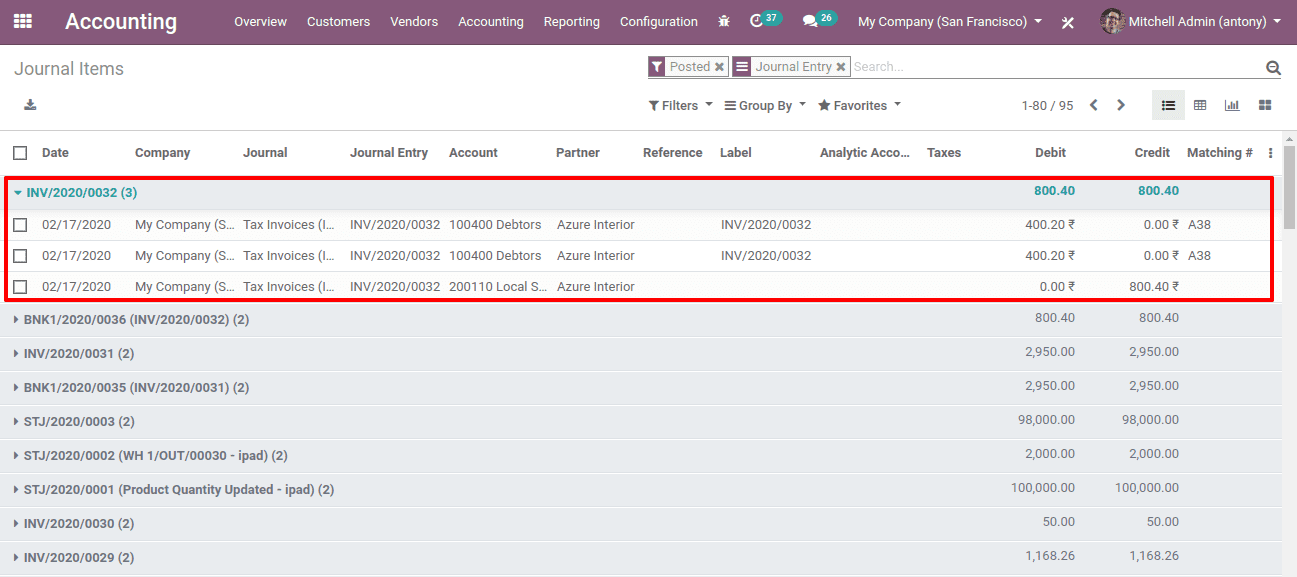Open the Favorites dropdown
The width and height of the screenshot is (1297, 577).
click(860, 105)
